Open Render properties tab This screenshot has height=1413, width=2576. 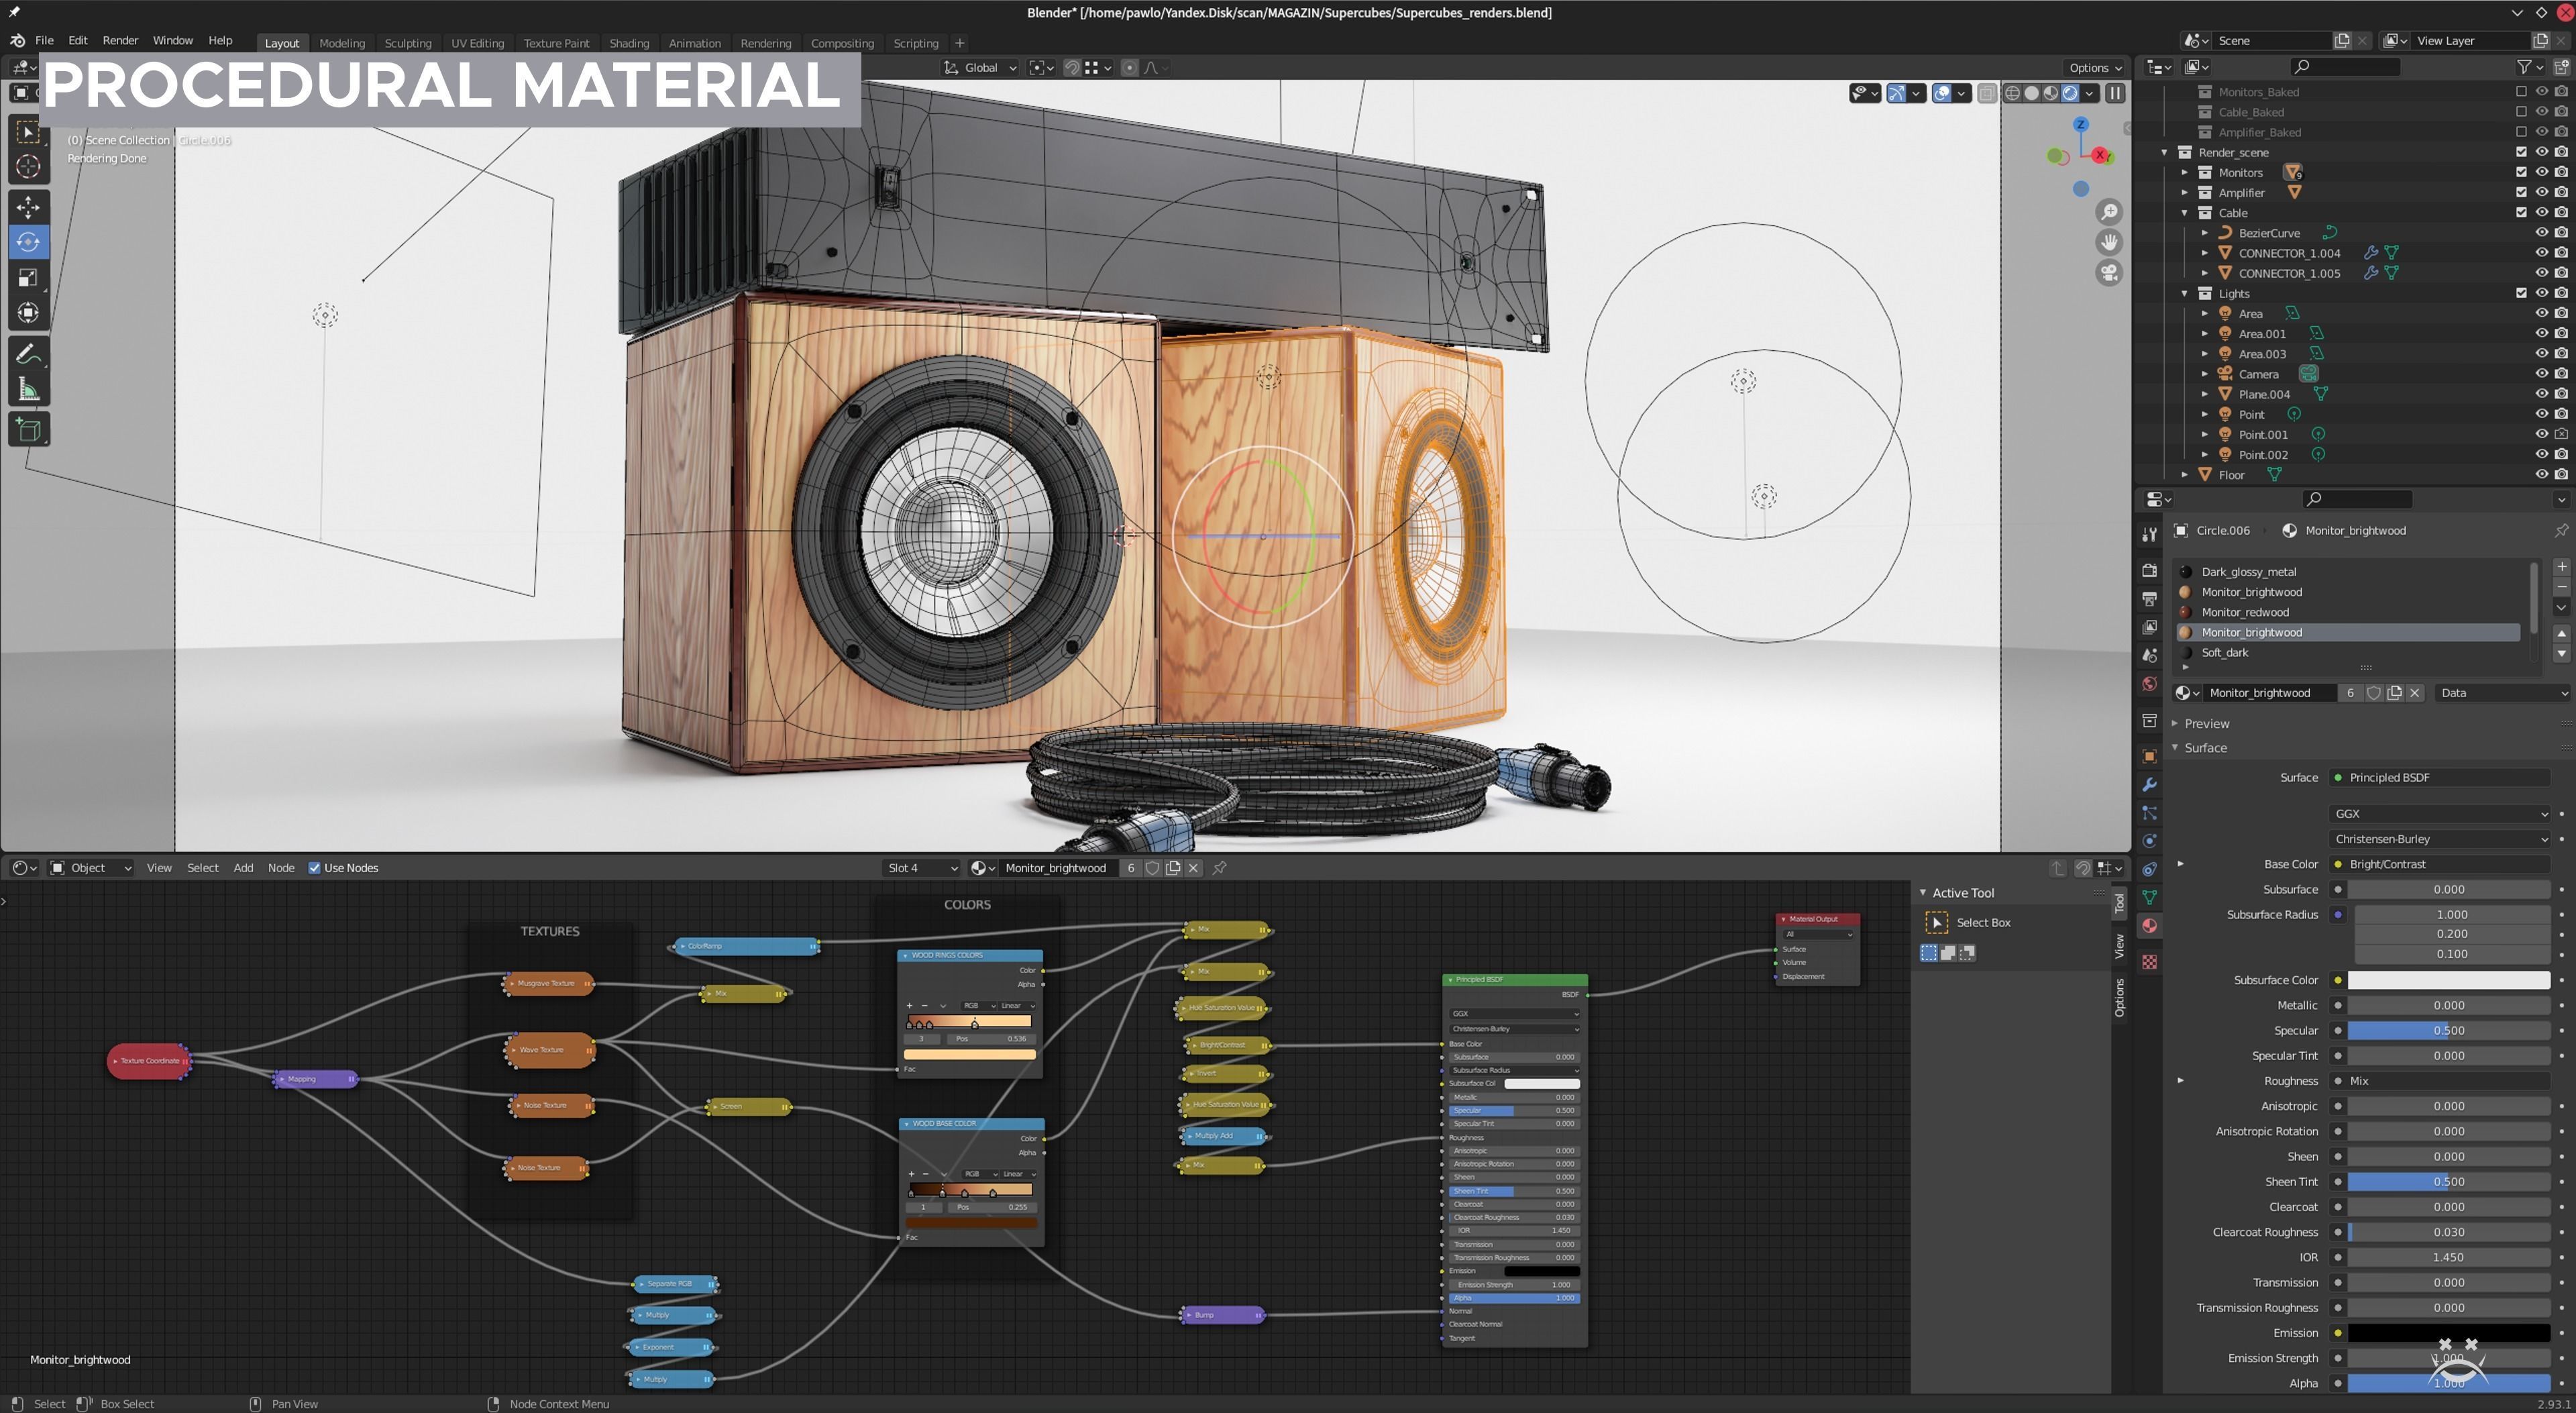(2149, 570)
